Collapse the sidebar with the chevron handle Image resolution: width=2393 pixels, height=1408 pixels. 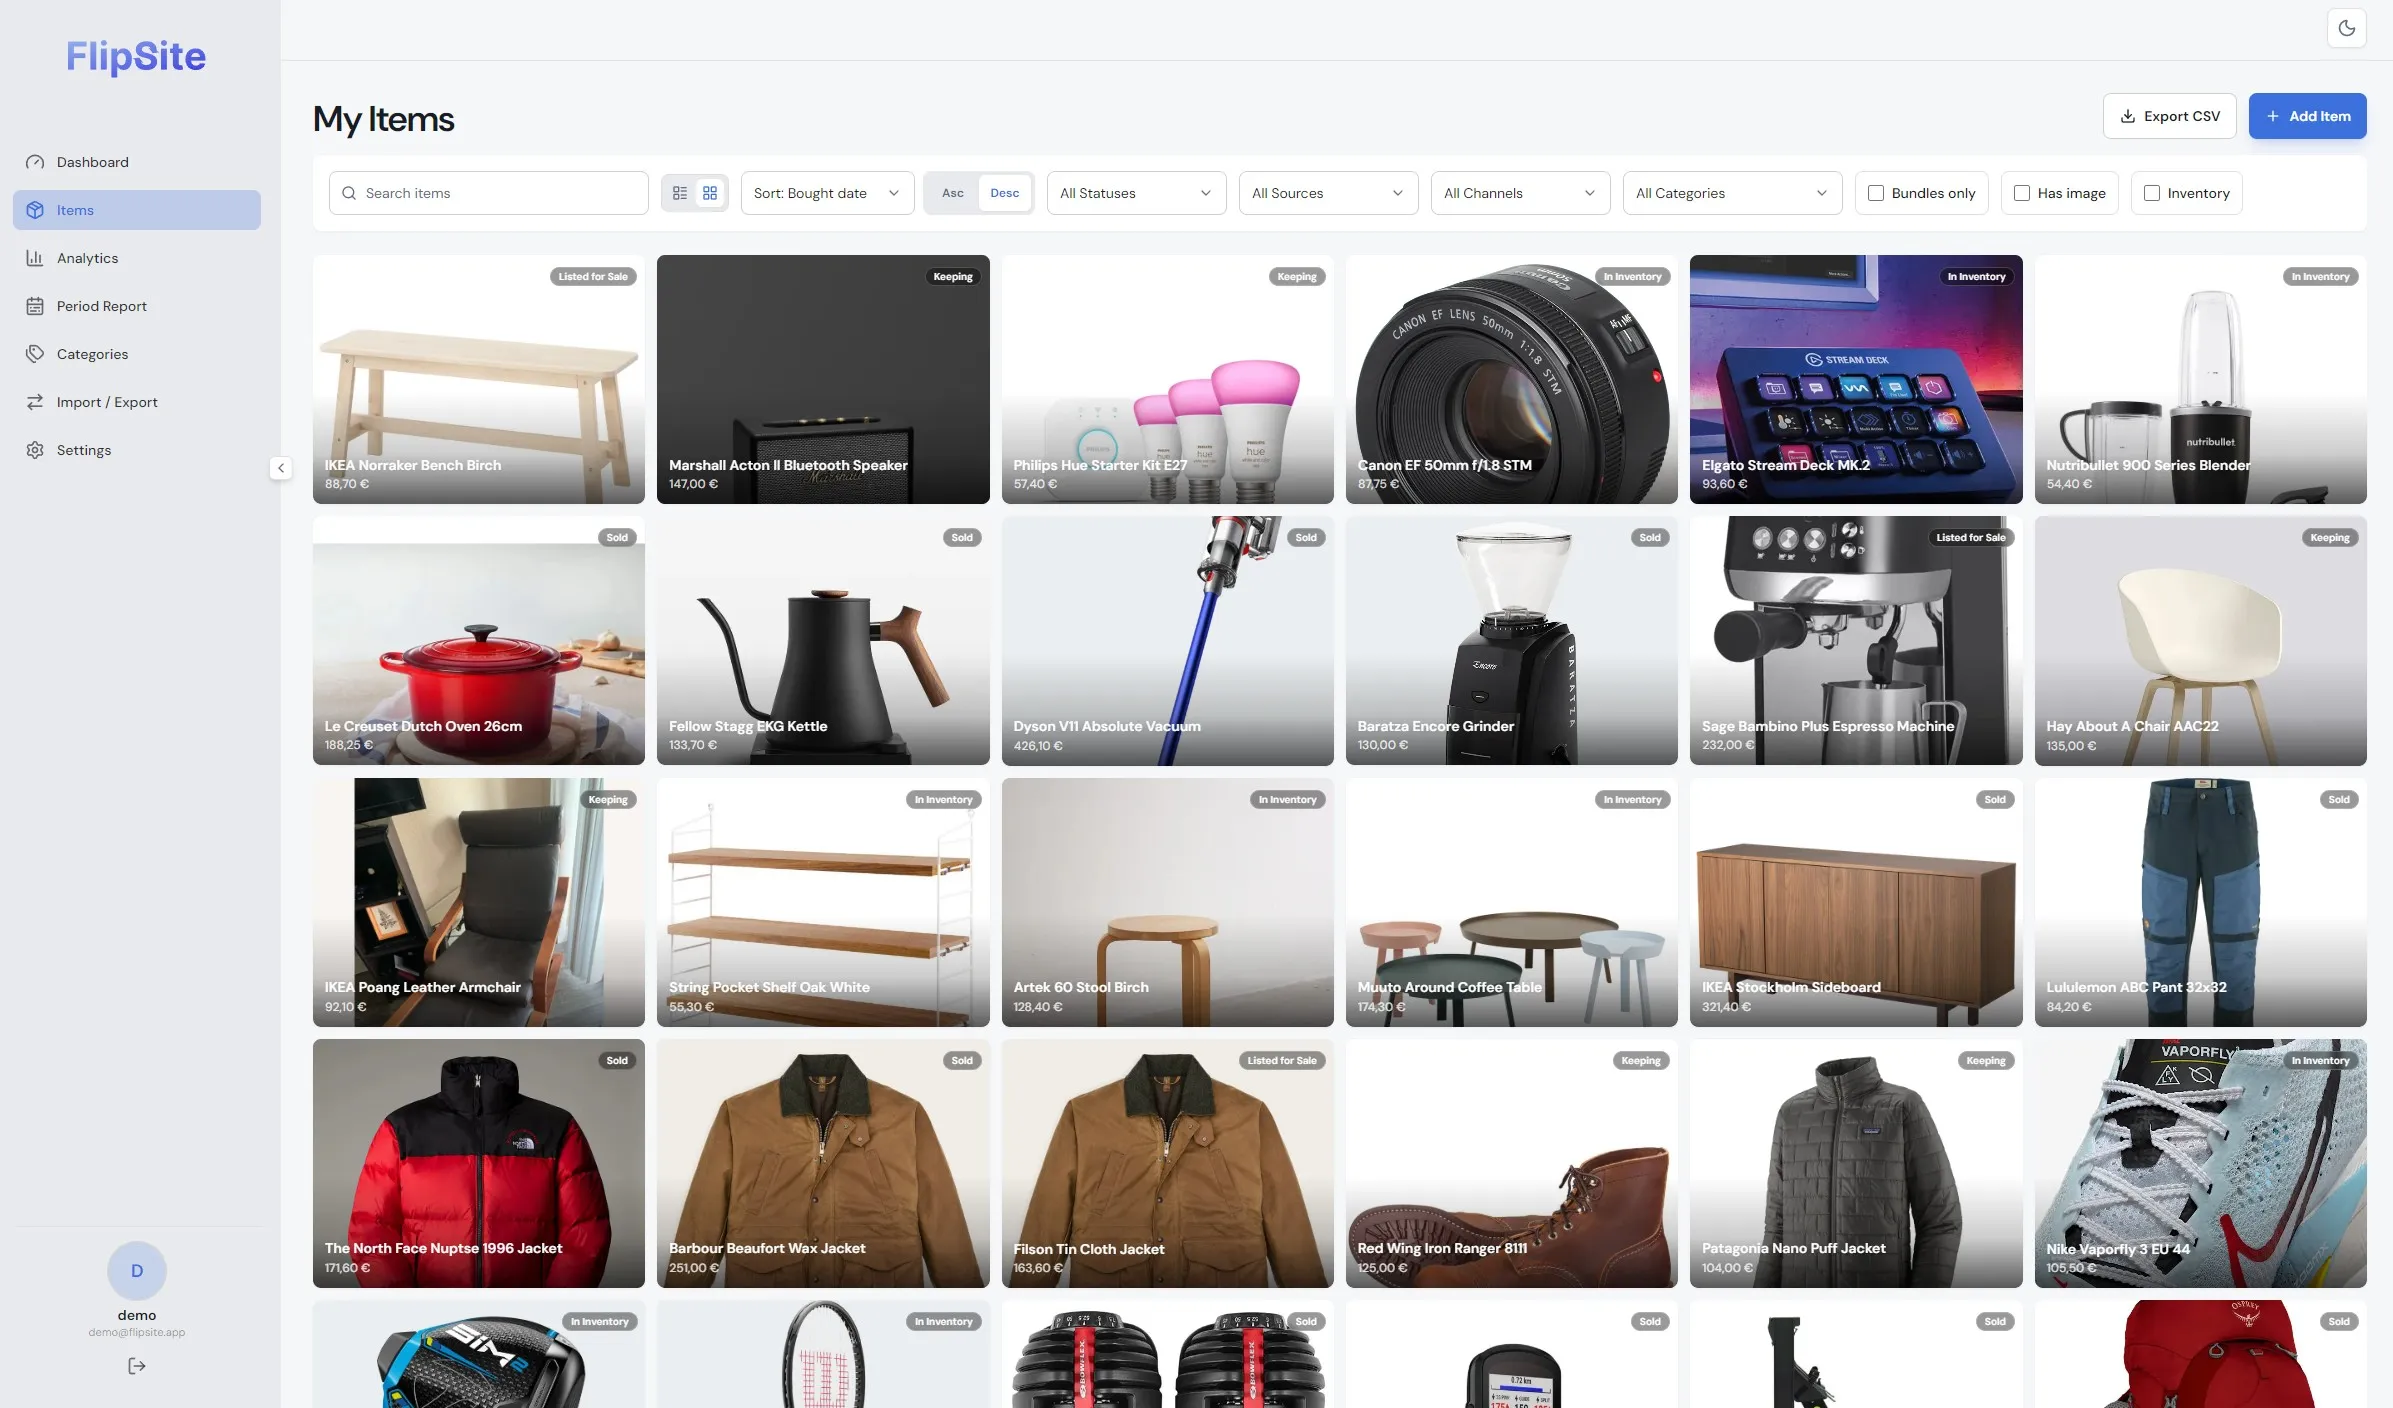click(x=281, y=468)
